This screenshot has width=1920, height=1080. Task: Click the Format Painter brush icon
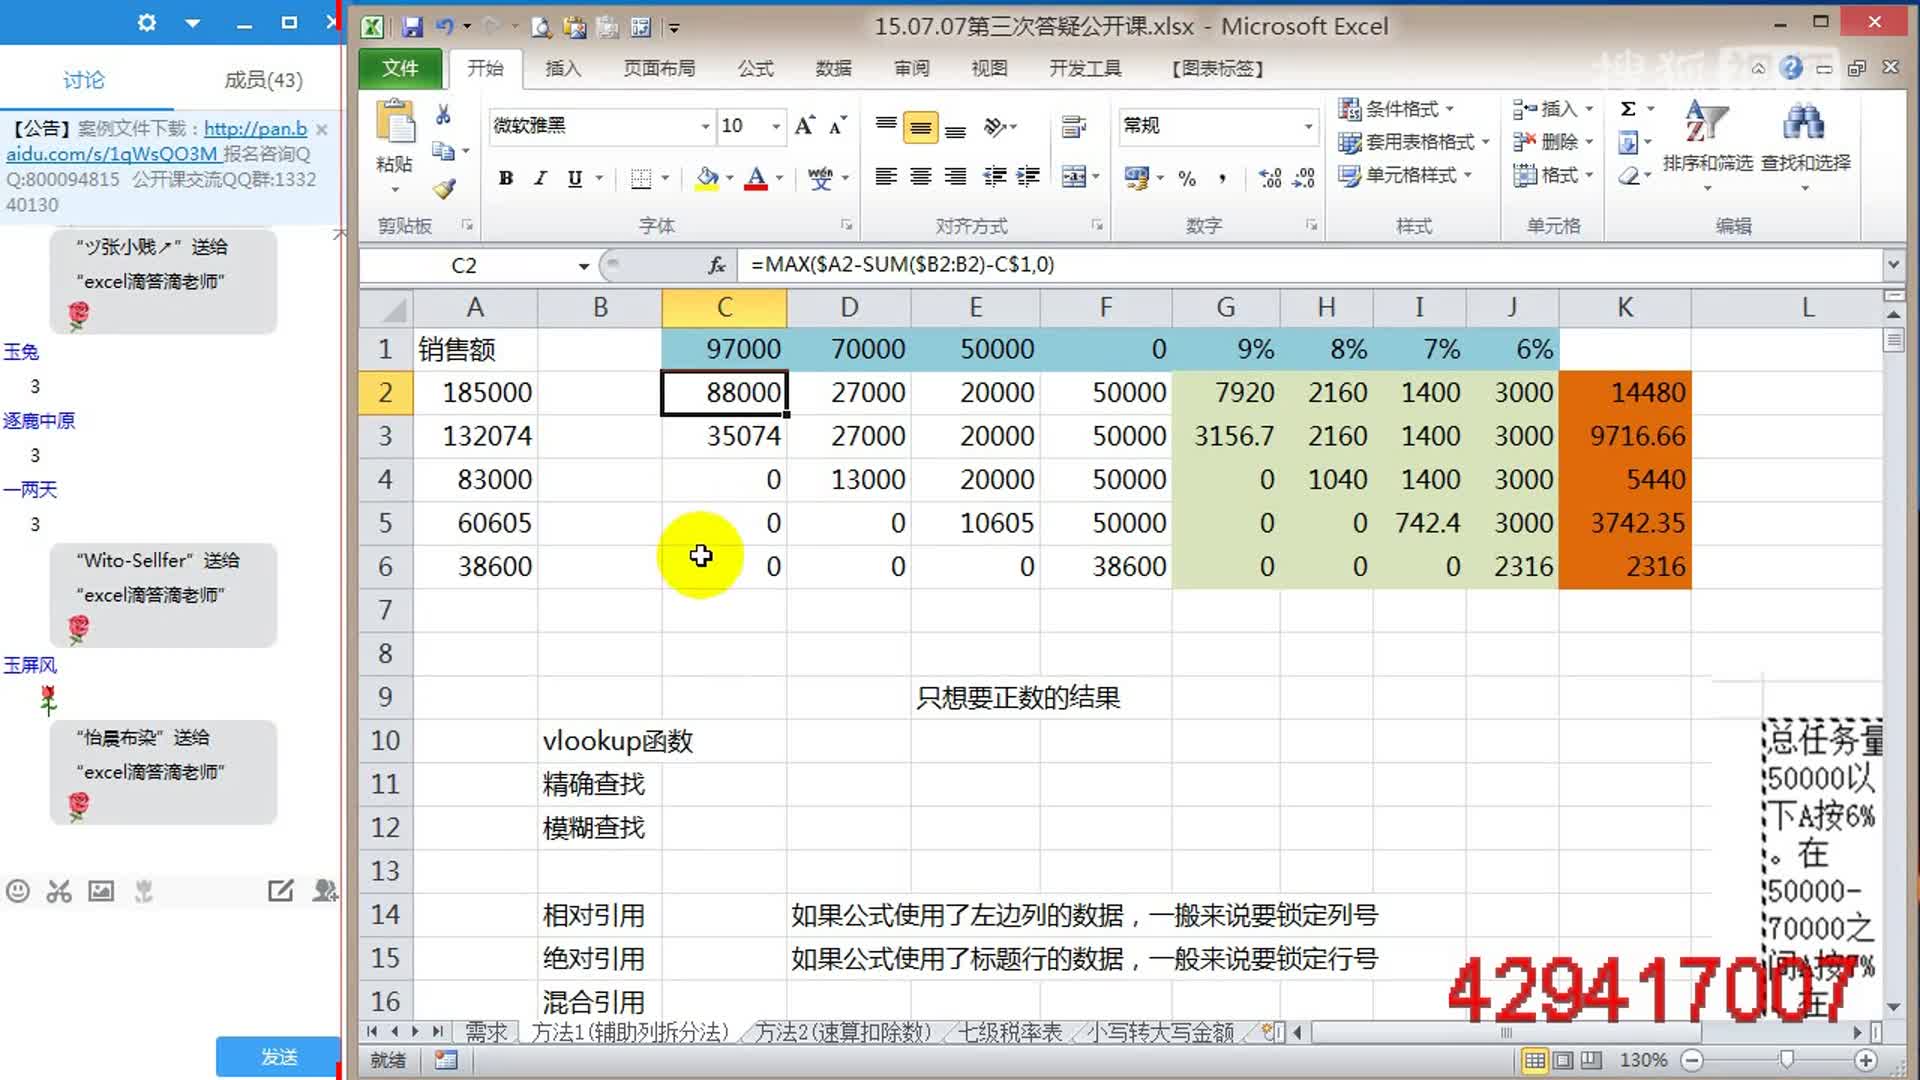(x=443, y=189)
